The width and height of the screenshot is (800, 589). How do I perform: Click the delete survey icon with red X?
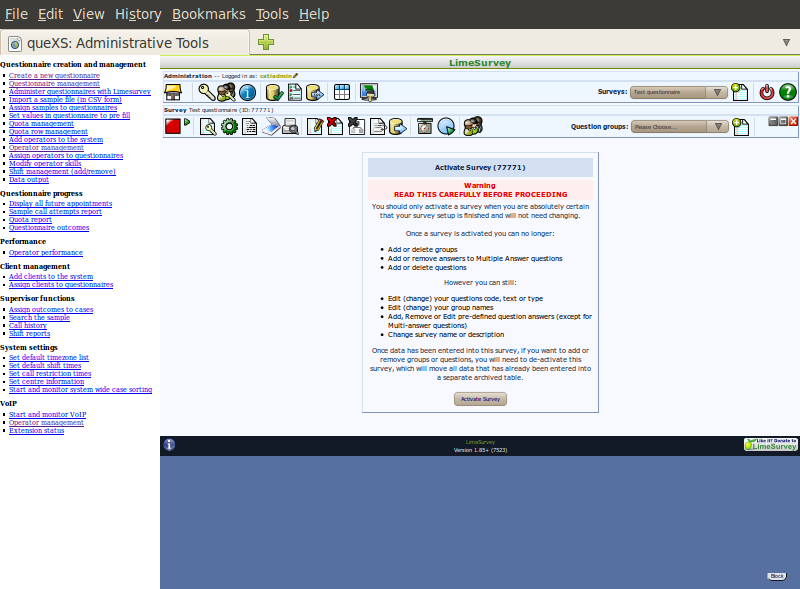(335, 126)
